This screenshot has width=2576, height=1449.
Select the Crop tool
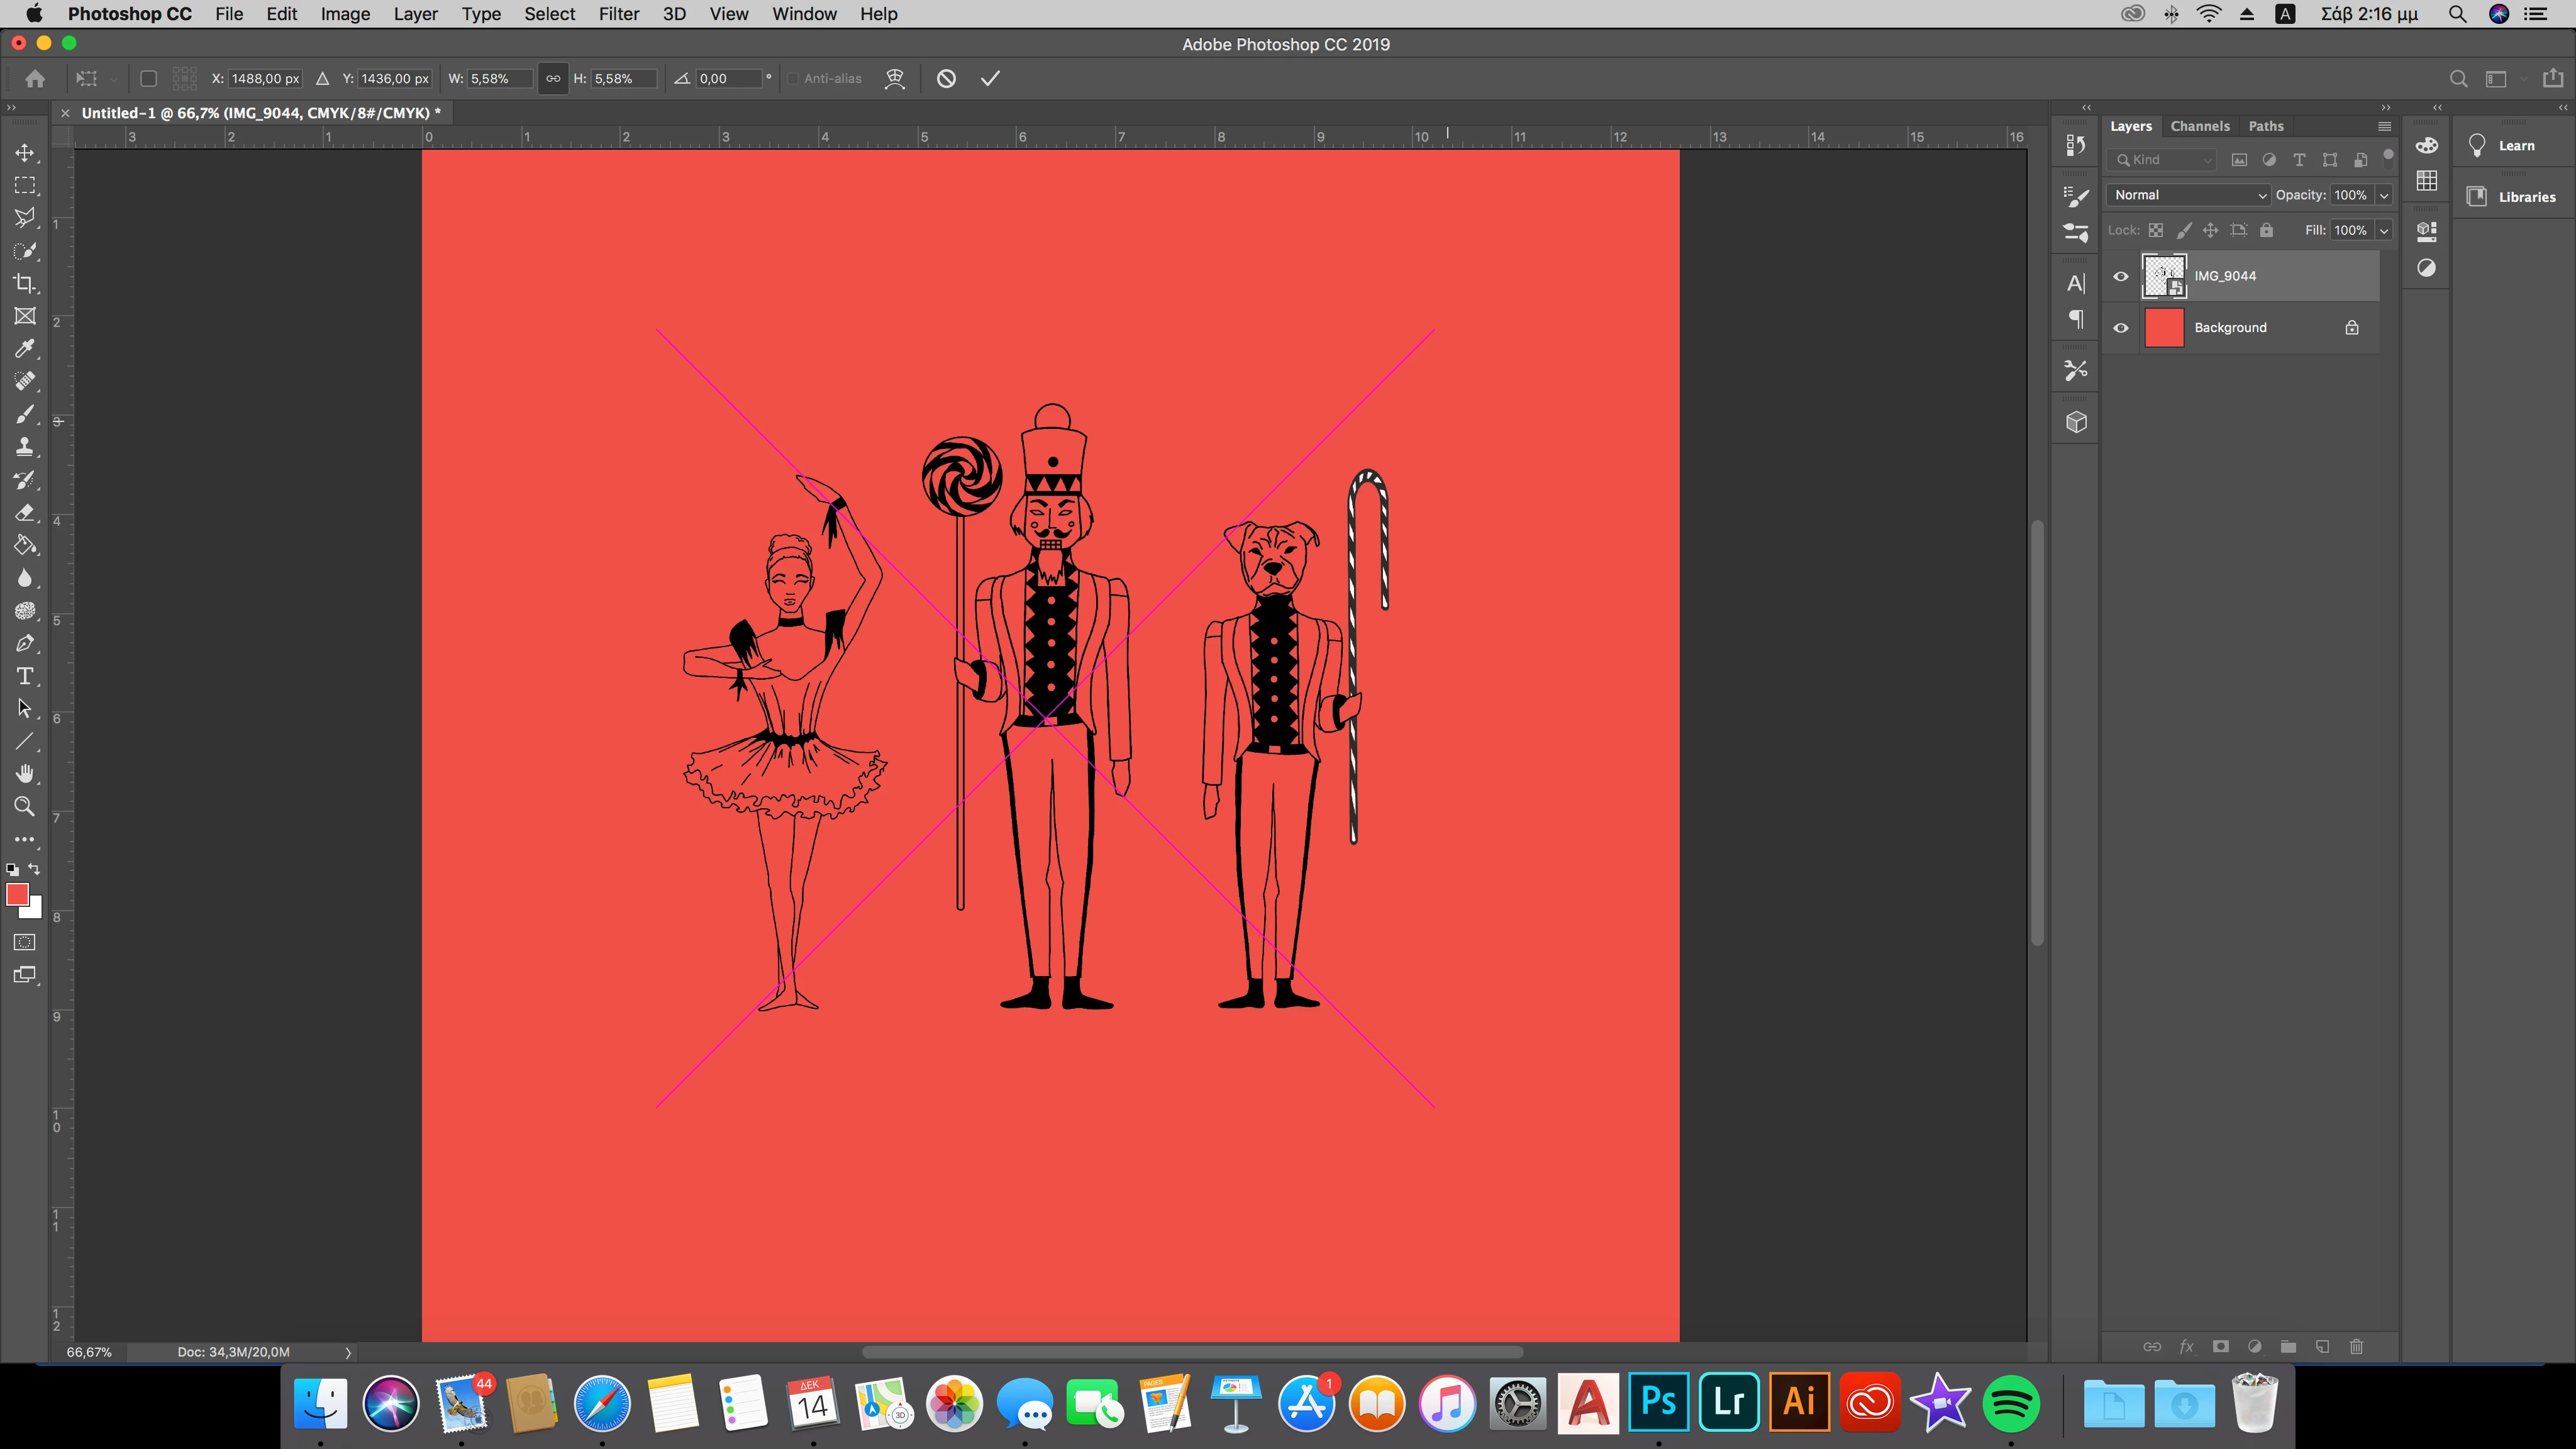coord(24,284)
